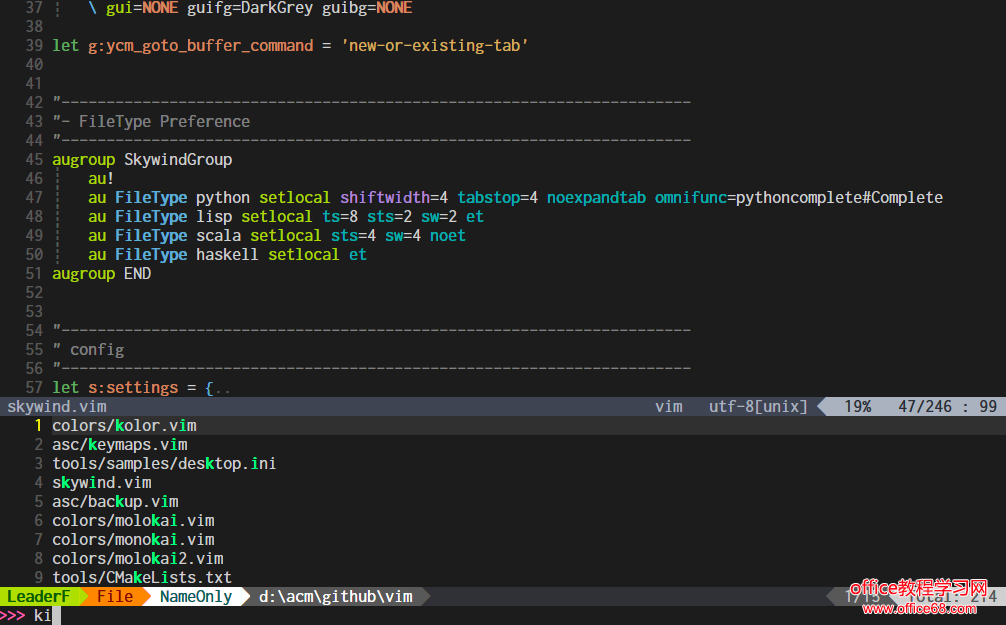Viewport: 1006px width, 625px height.
Task: Toggle the NameOnly search mode segment
Action: click(195, 597)
